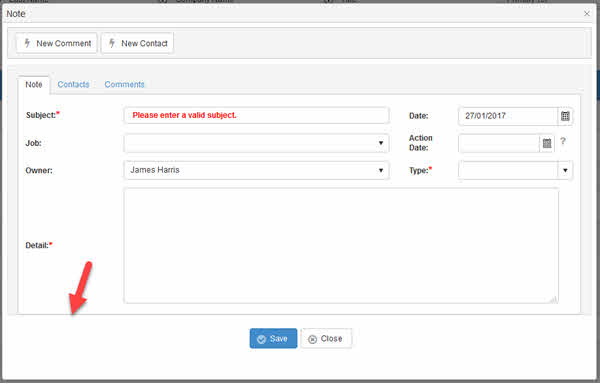Click the Date field showing 27/01/2017

pos(508,116)
